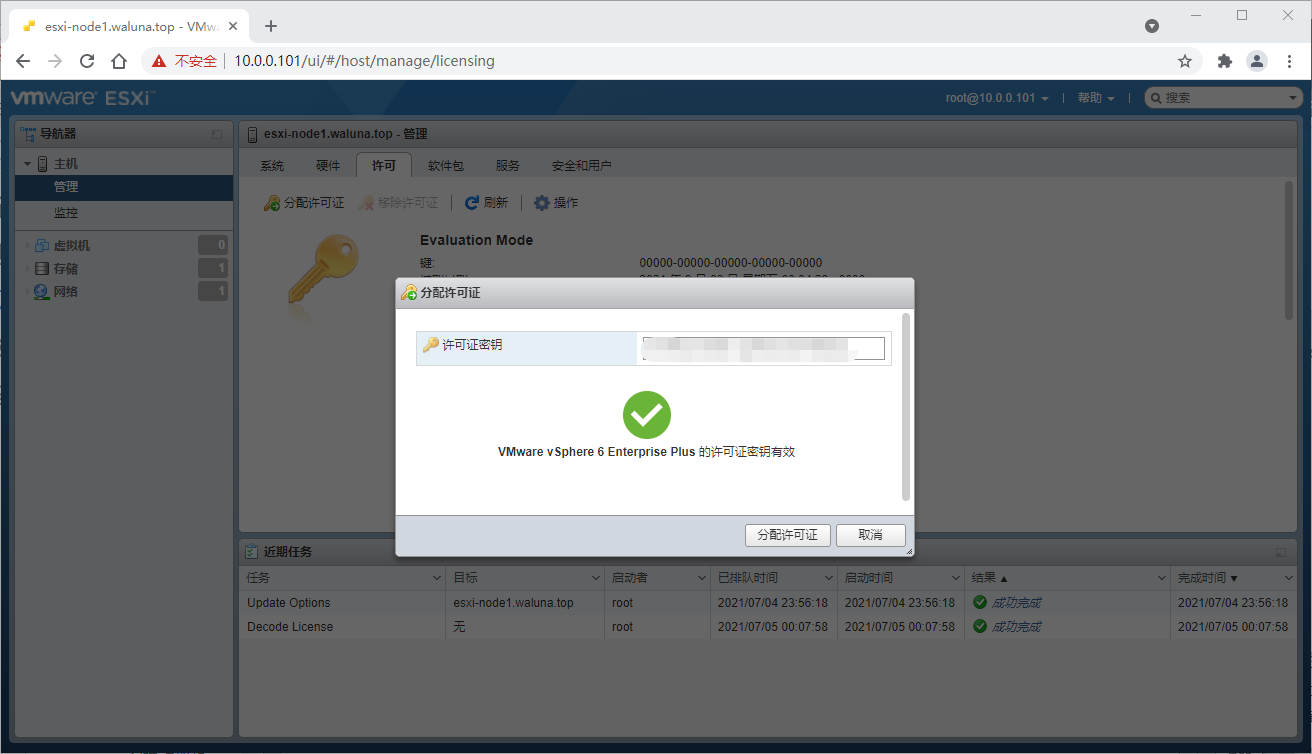Select the Storage (存储) icon in navigator
The width and height of the screenshot is (1312, 754).
click(x=42, y=269)
